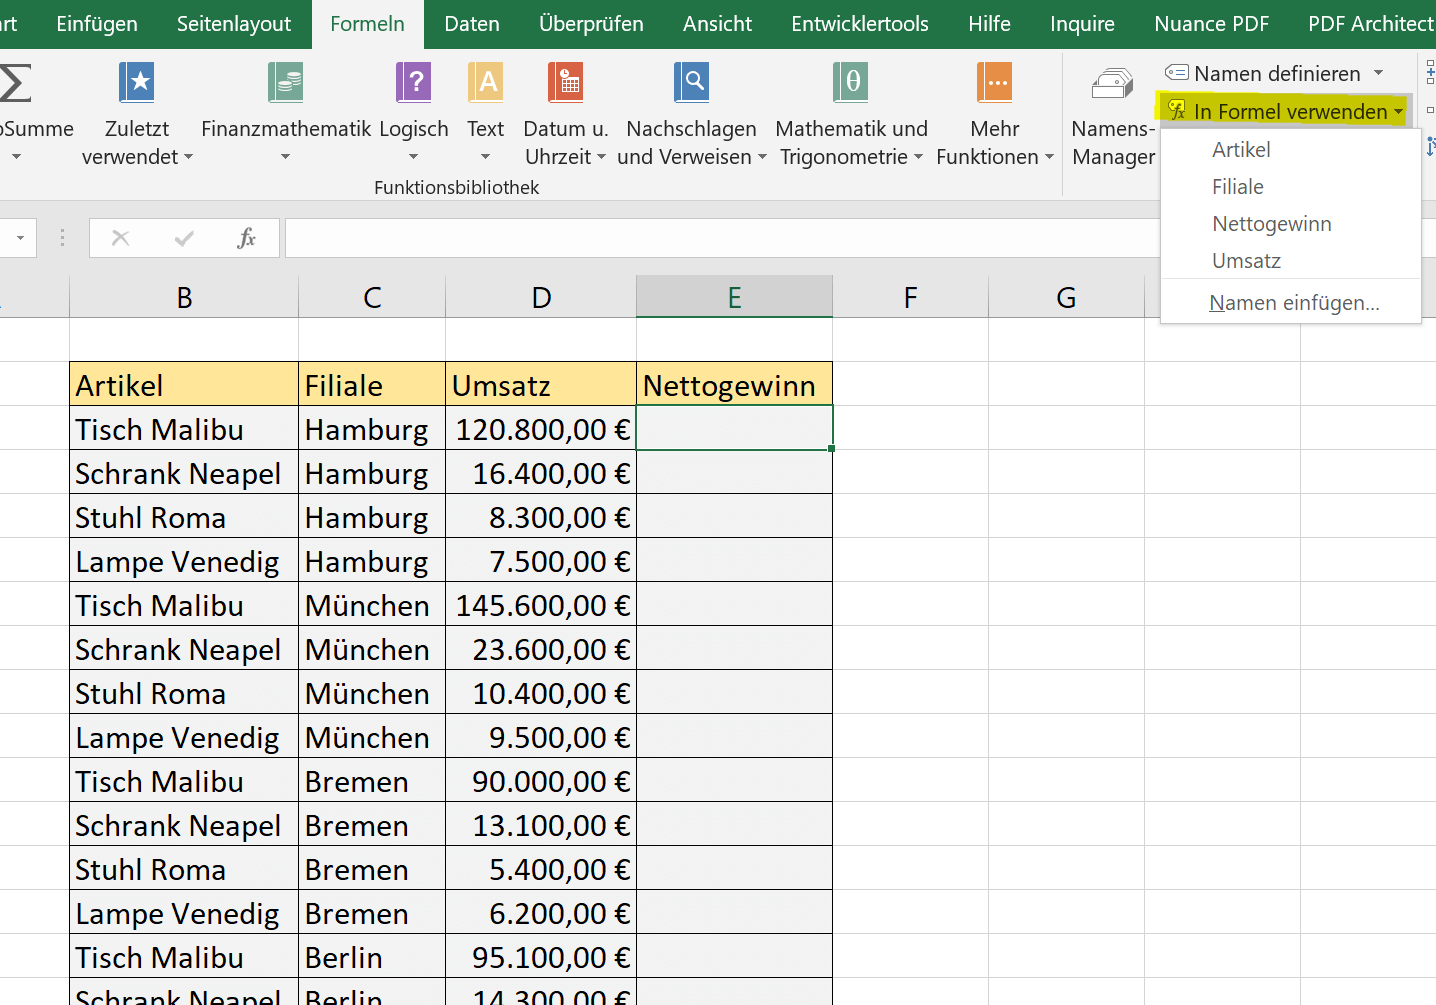
Task: Click the 13.100,00 € cell
Action: click(x=541, y=824)
